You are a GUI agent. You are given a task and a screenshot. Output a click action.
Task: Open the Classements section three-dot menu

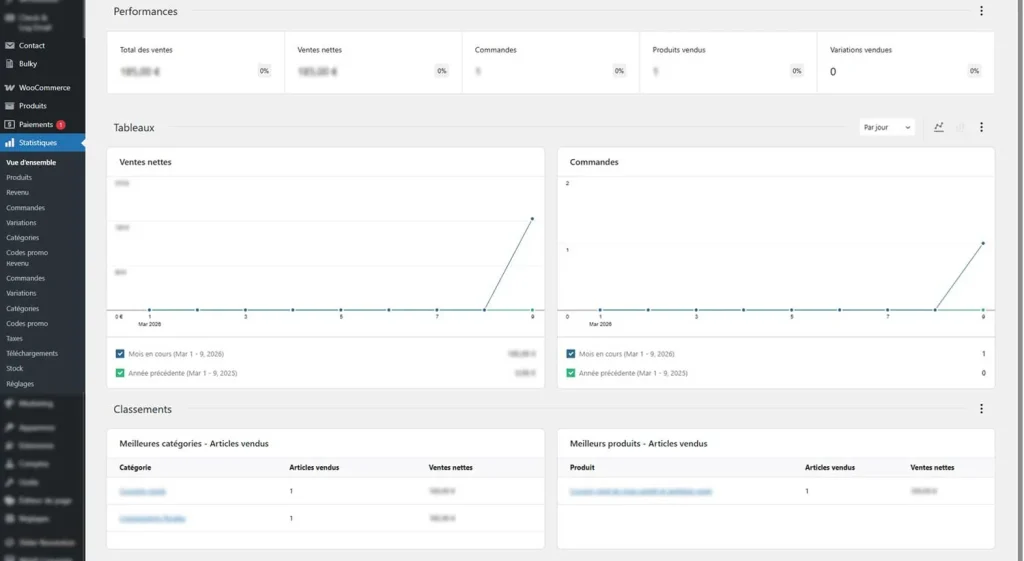[x=981, y=409]
